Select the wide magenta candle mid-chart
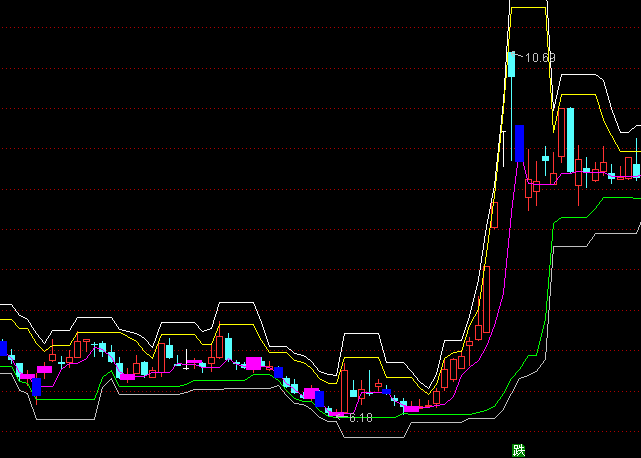The height and width of the screenshot is (458, 641). [254, 362]
